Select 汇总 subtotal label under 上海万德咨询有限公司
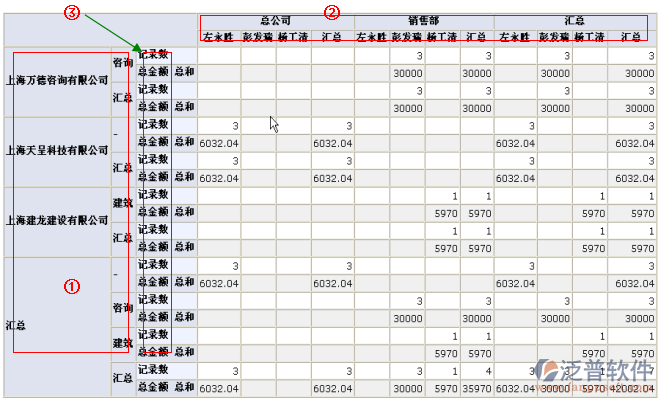Screen dimensions: 663x403 [x=123, y=98]
